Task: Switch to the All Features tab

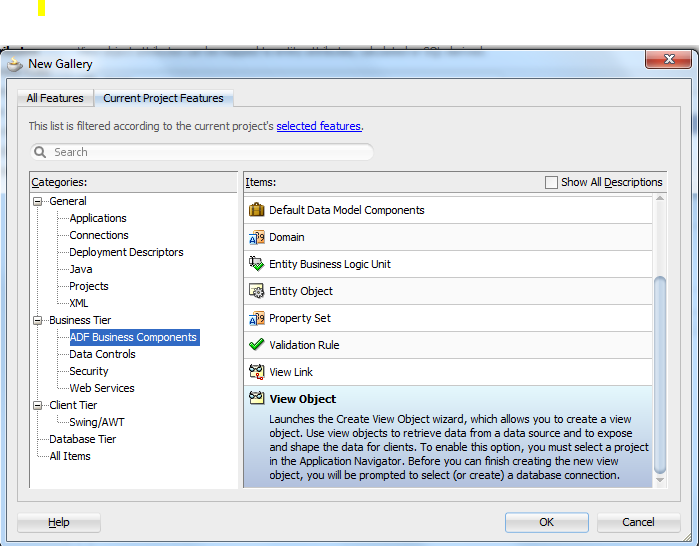Action: click(55, 98)
